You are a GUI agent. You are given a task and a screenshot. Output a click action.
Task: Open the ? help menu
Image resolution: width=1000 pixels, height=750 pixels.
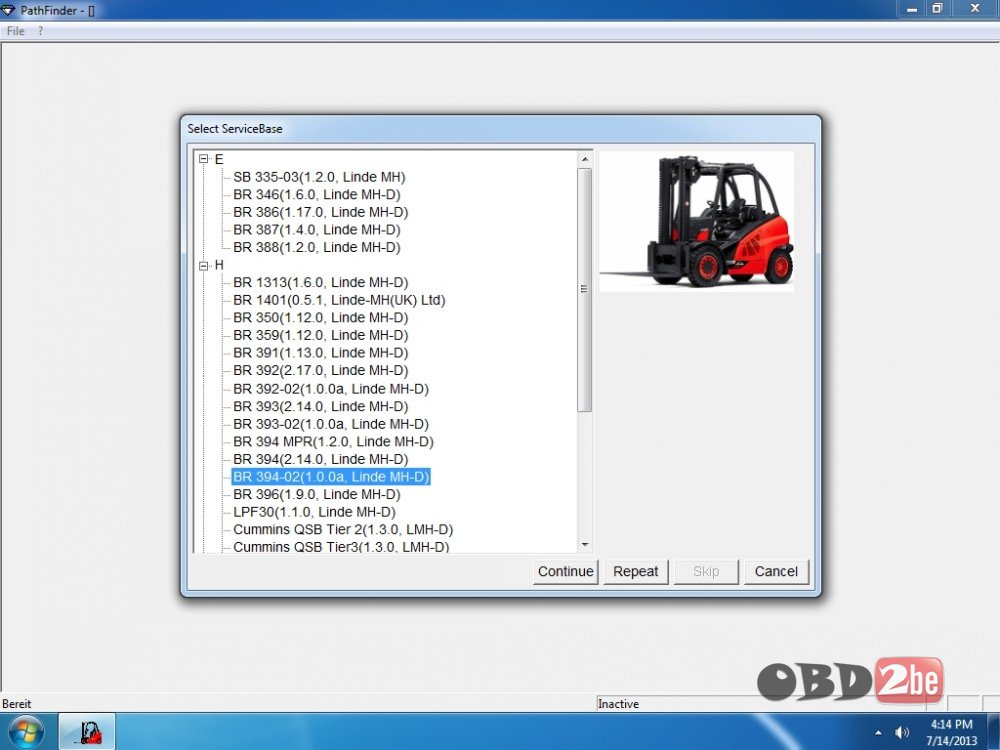(40, 31)
